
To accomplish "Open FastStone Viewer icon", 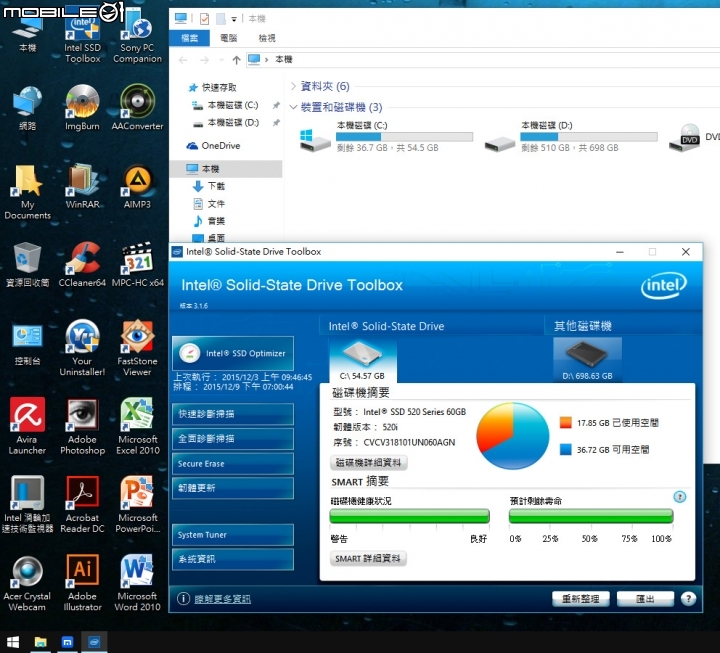I will point(137,349).
